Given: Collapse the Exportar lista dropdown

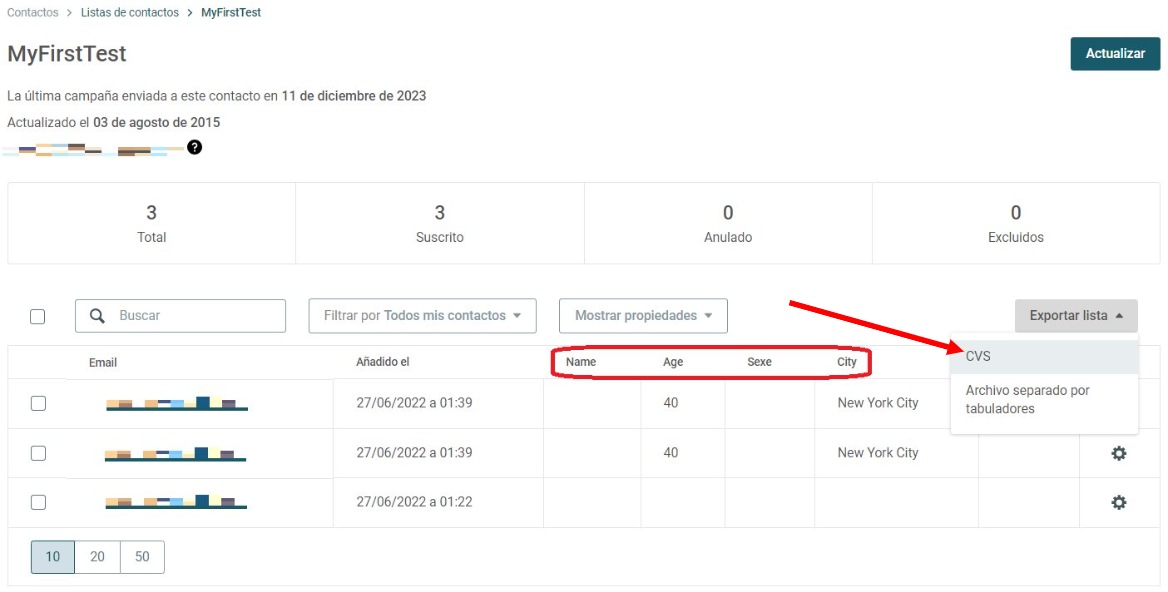Looking at the screenshot, I should click(x=1076, y=316).
